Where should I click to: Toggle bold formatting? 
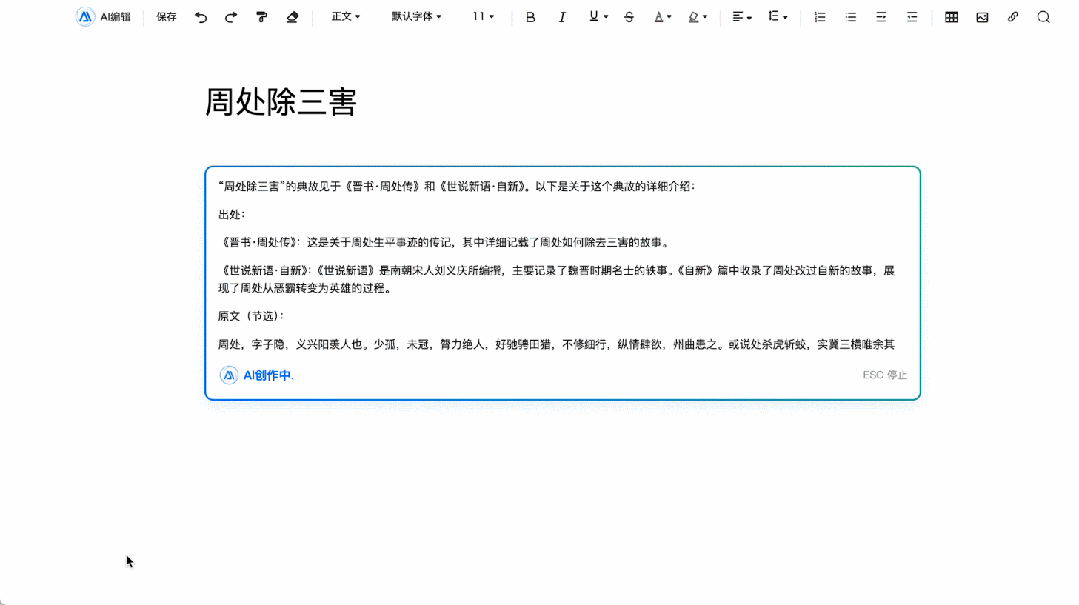(x=529, y=17)
